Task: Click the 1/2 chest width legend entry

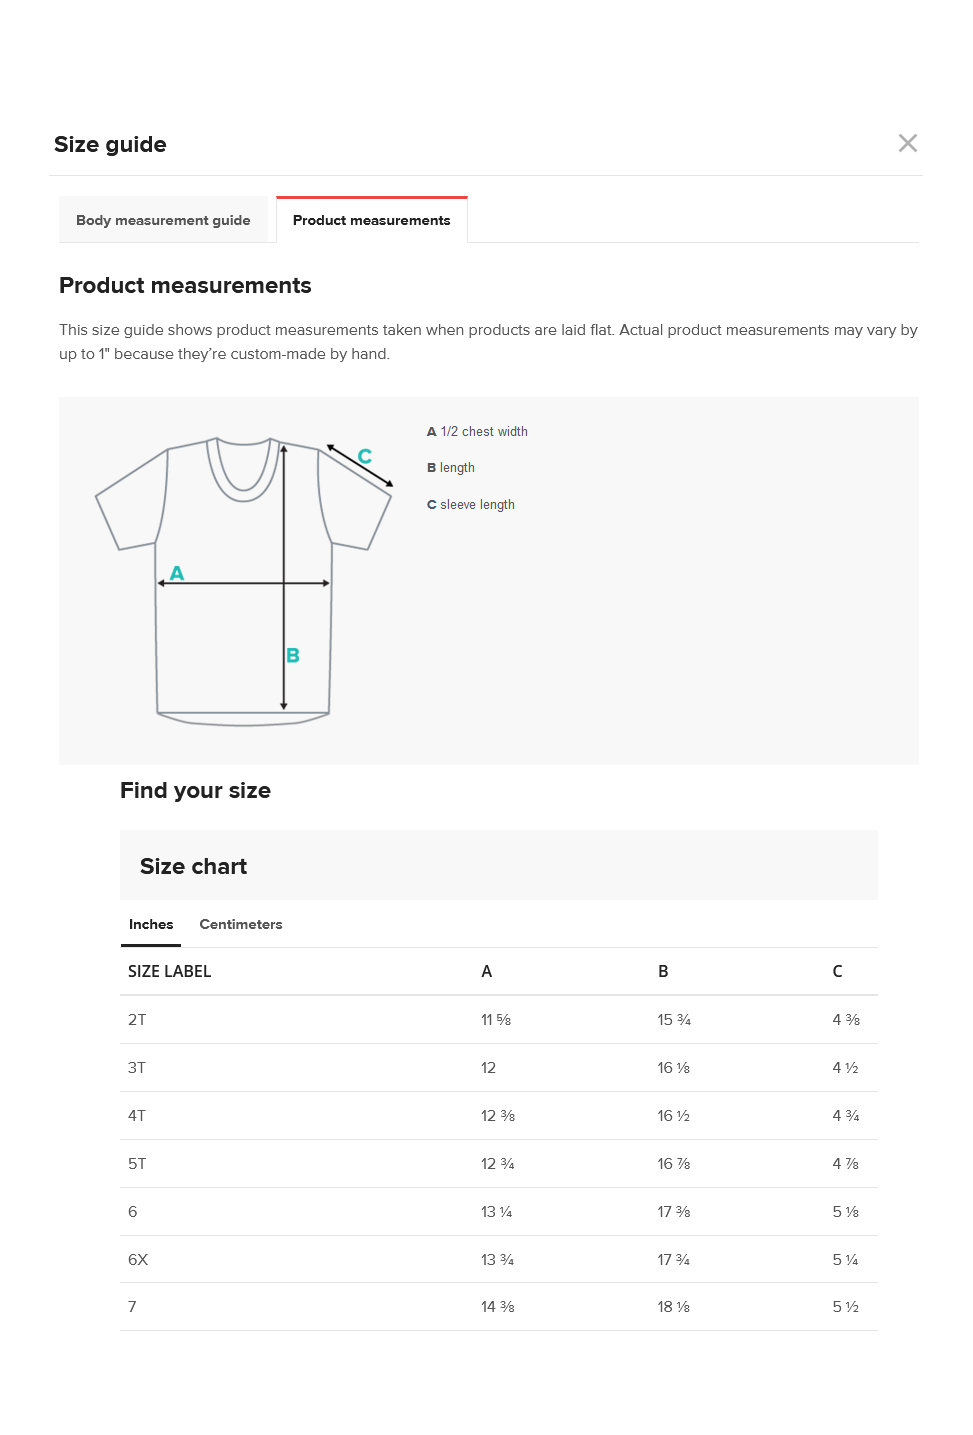Action: point(477,431)
